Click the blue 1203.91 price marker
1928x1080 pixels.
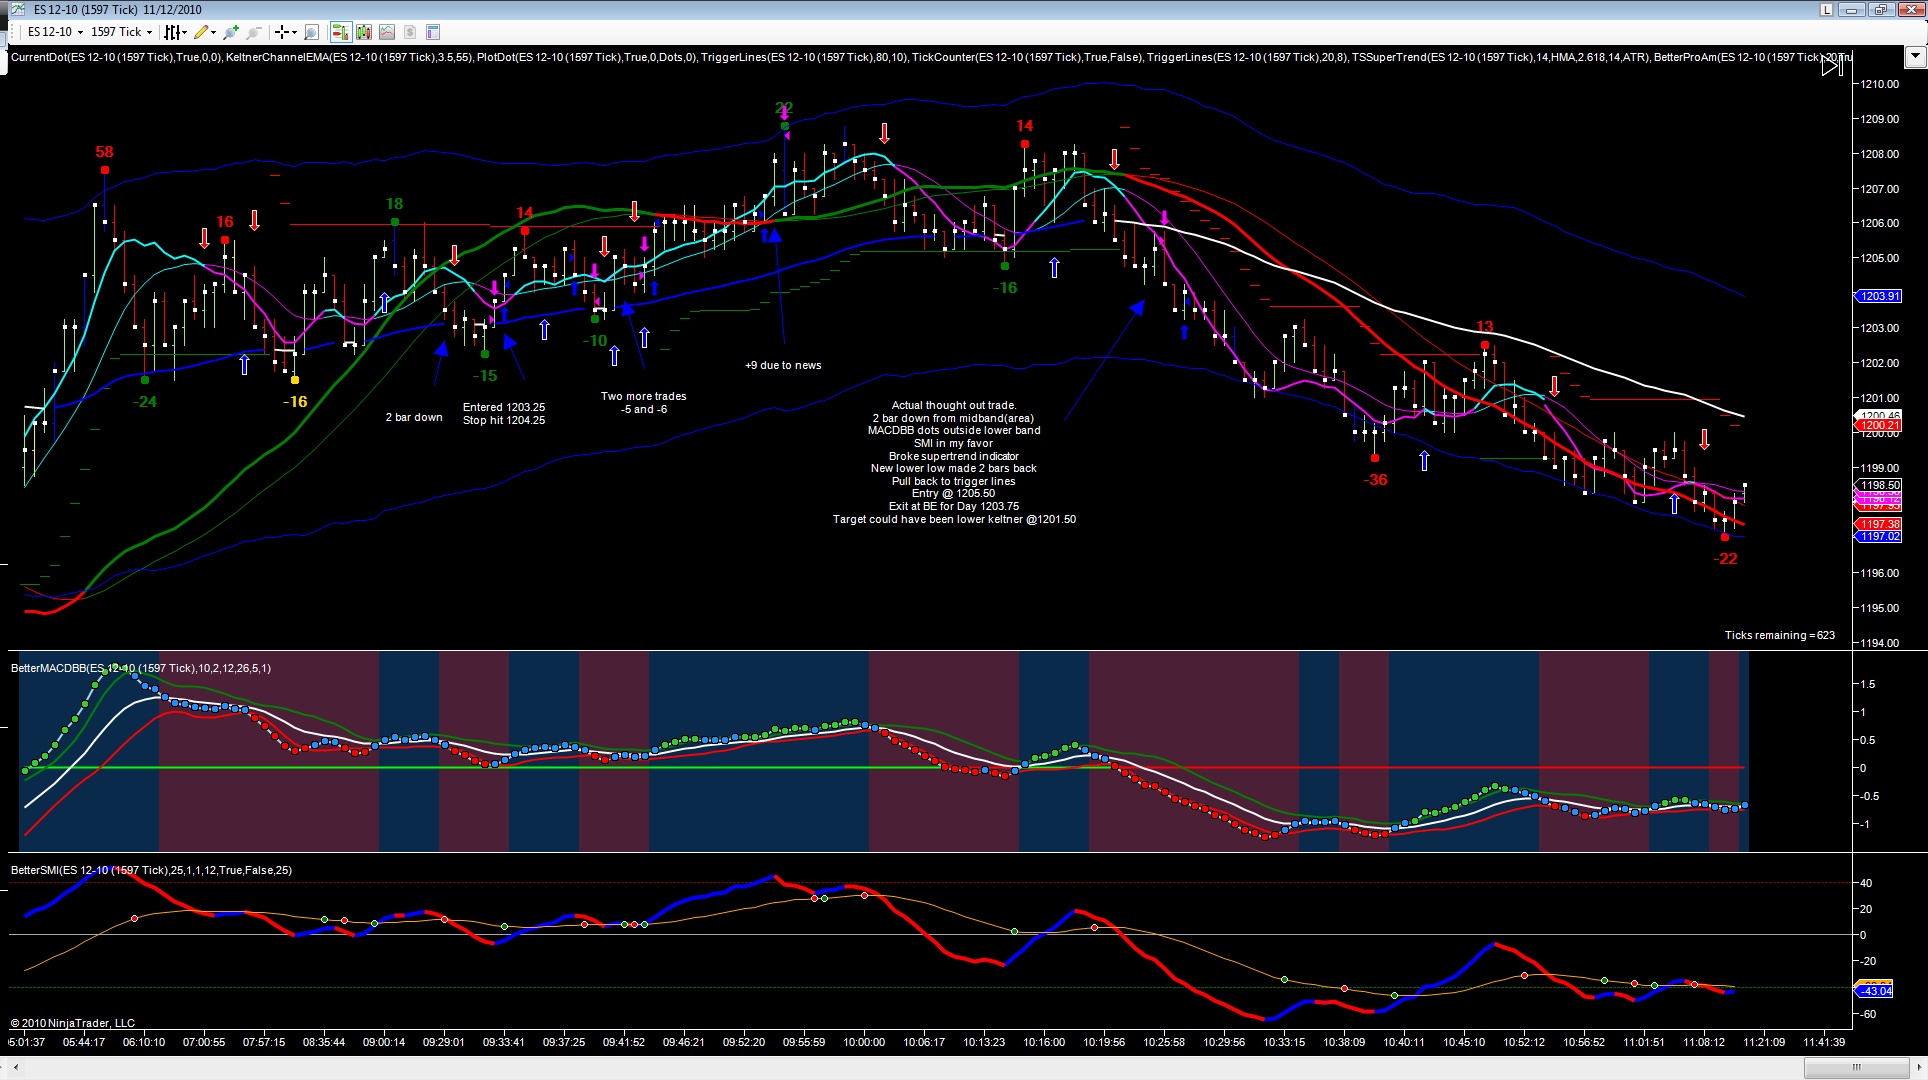pos(1879,296)
